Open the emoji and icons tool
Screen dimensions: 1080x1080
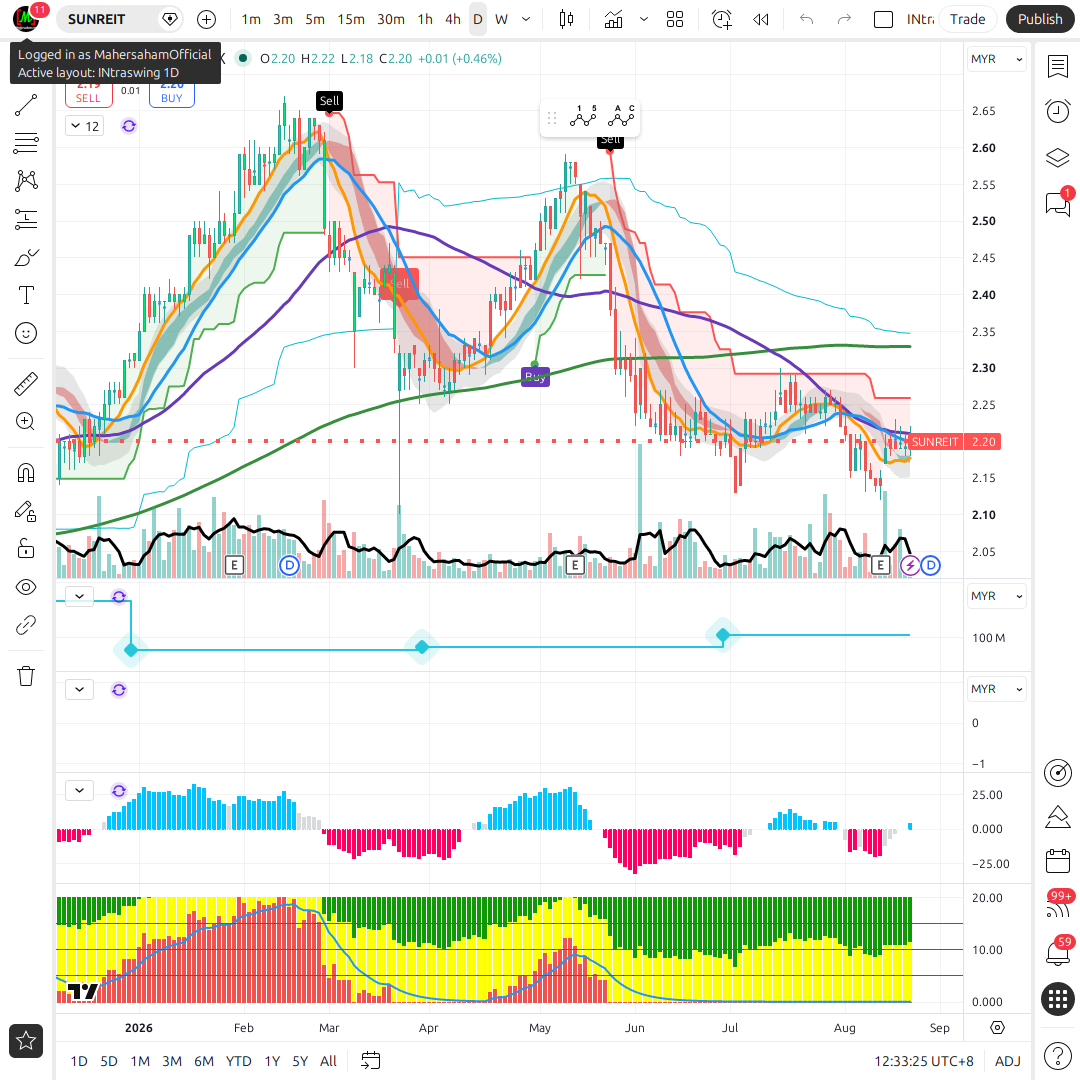click(25, 333)
